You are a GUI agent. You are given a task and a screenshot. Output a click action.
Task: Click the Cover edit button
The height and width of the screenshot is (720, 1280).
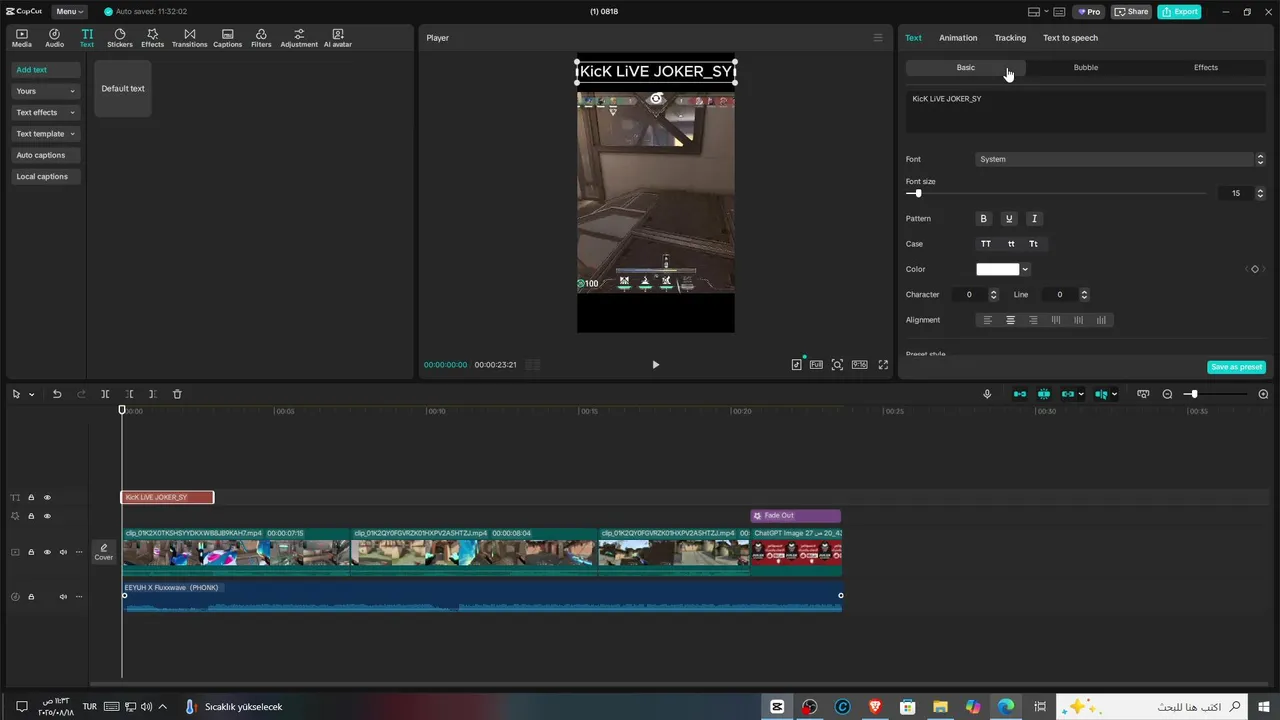104,552
